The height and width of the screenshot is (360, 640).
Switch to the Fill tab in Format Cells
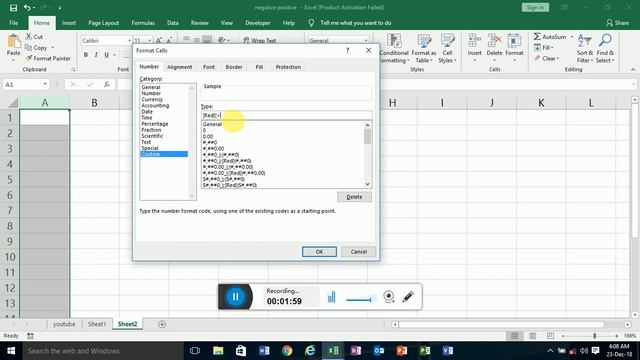coord(259,67)
